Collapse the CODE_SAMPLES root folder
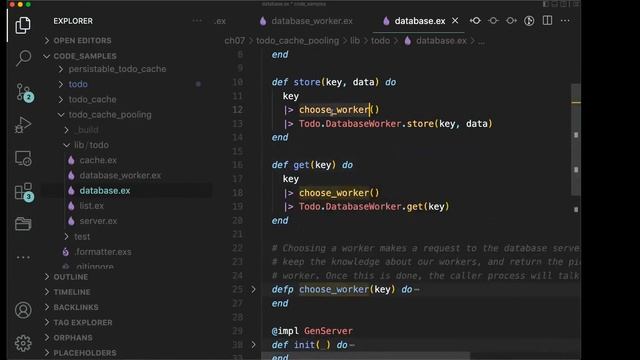 pos(85,56)
